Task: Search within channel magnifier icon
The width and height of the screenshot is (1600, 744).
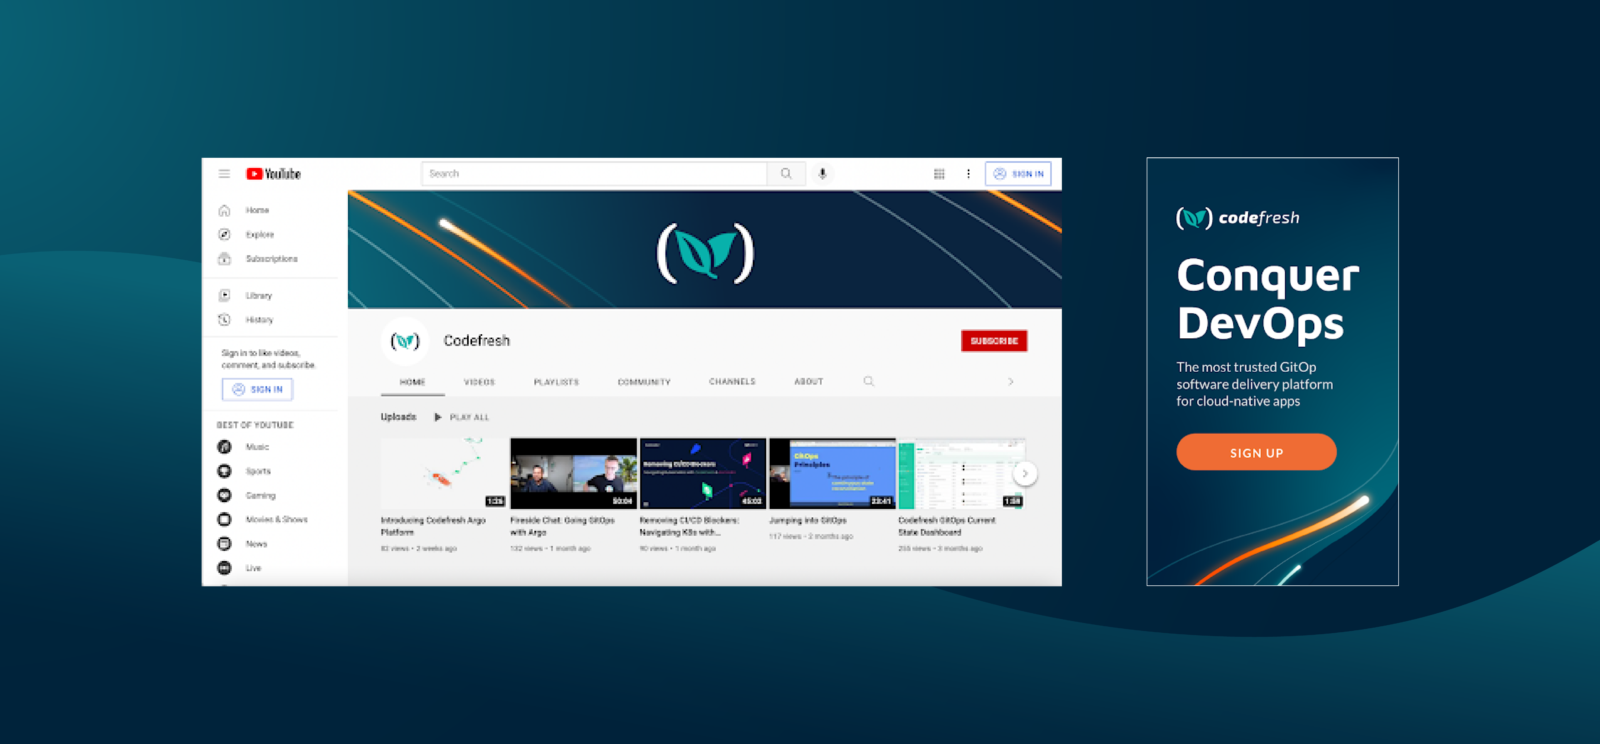Action: click(x=869, y=382)
